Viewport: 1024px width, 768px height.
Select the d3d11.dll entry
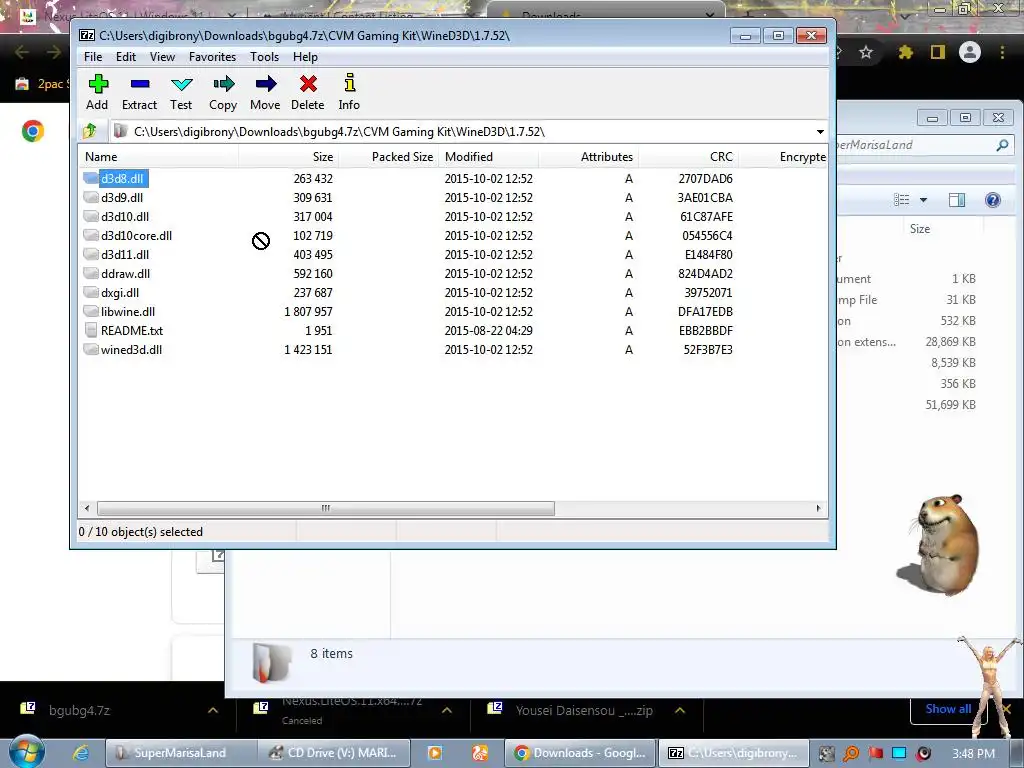pyautogui.click(x=125, y=255)
